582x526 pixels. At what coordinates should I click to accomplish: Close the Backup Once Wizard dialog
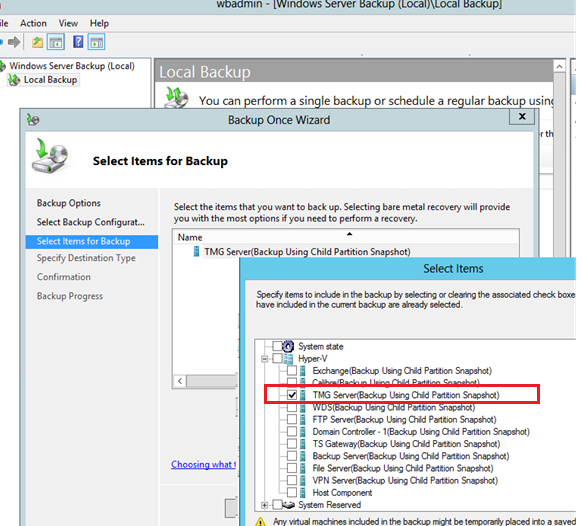tap(522, 117)
